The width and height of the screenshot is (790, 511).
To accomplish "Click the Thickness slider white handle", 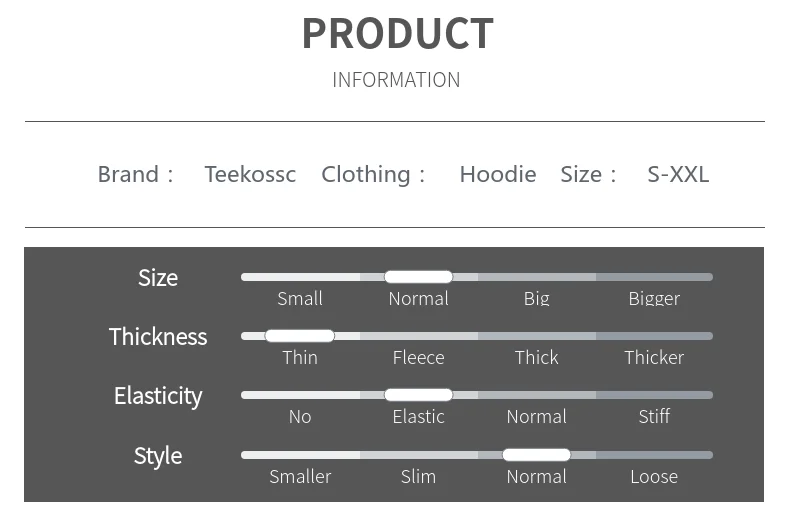I will point(300,336).
